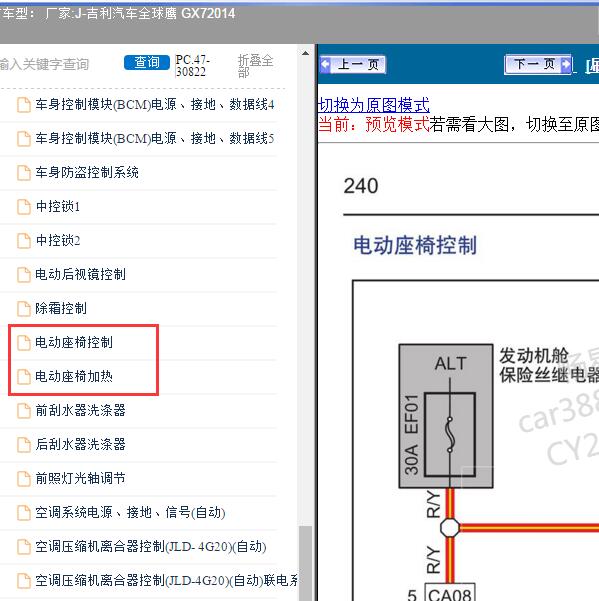Open 电动后视镜控制 diagram

80,274
